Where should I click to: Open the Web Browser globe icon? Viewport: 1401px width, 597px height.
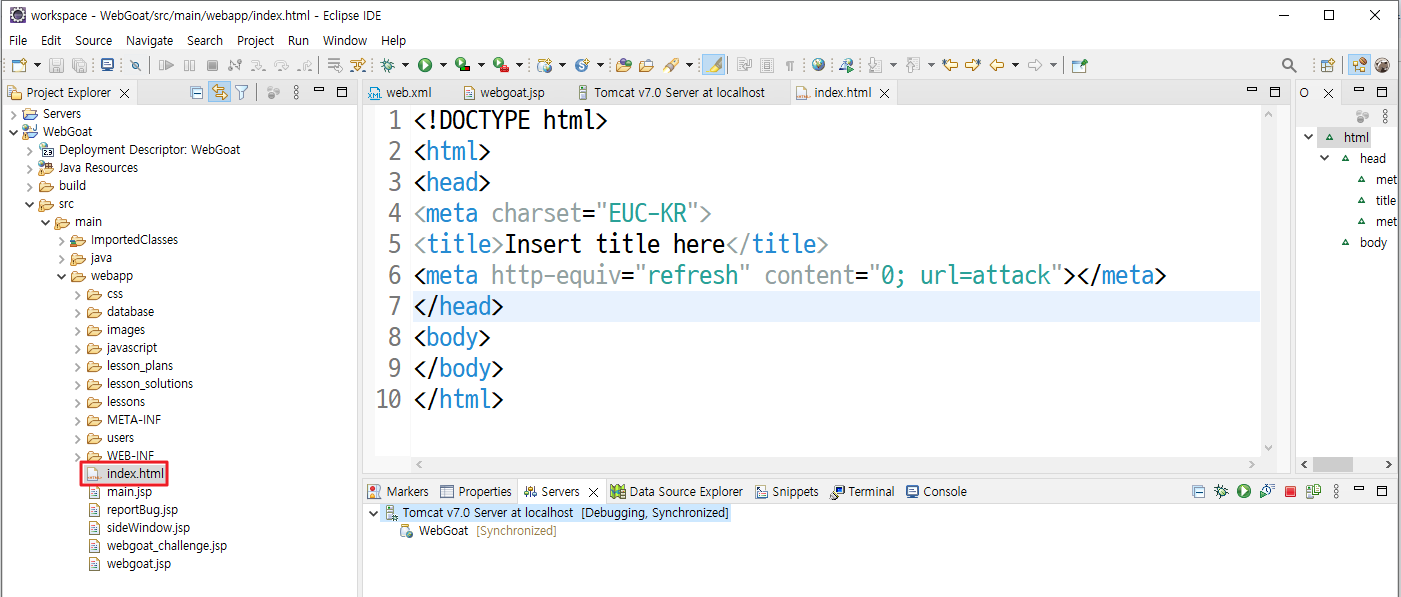[818, 65]
